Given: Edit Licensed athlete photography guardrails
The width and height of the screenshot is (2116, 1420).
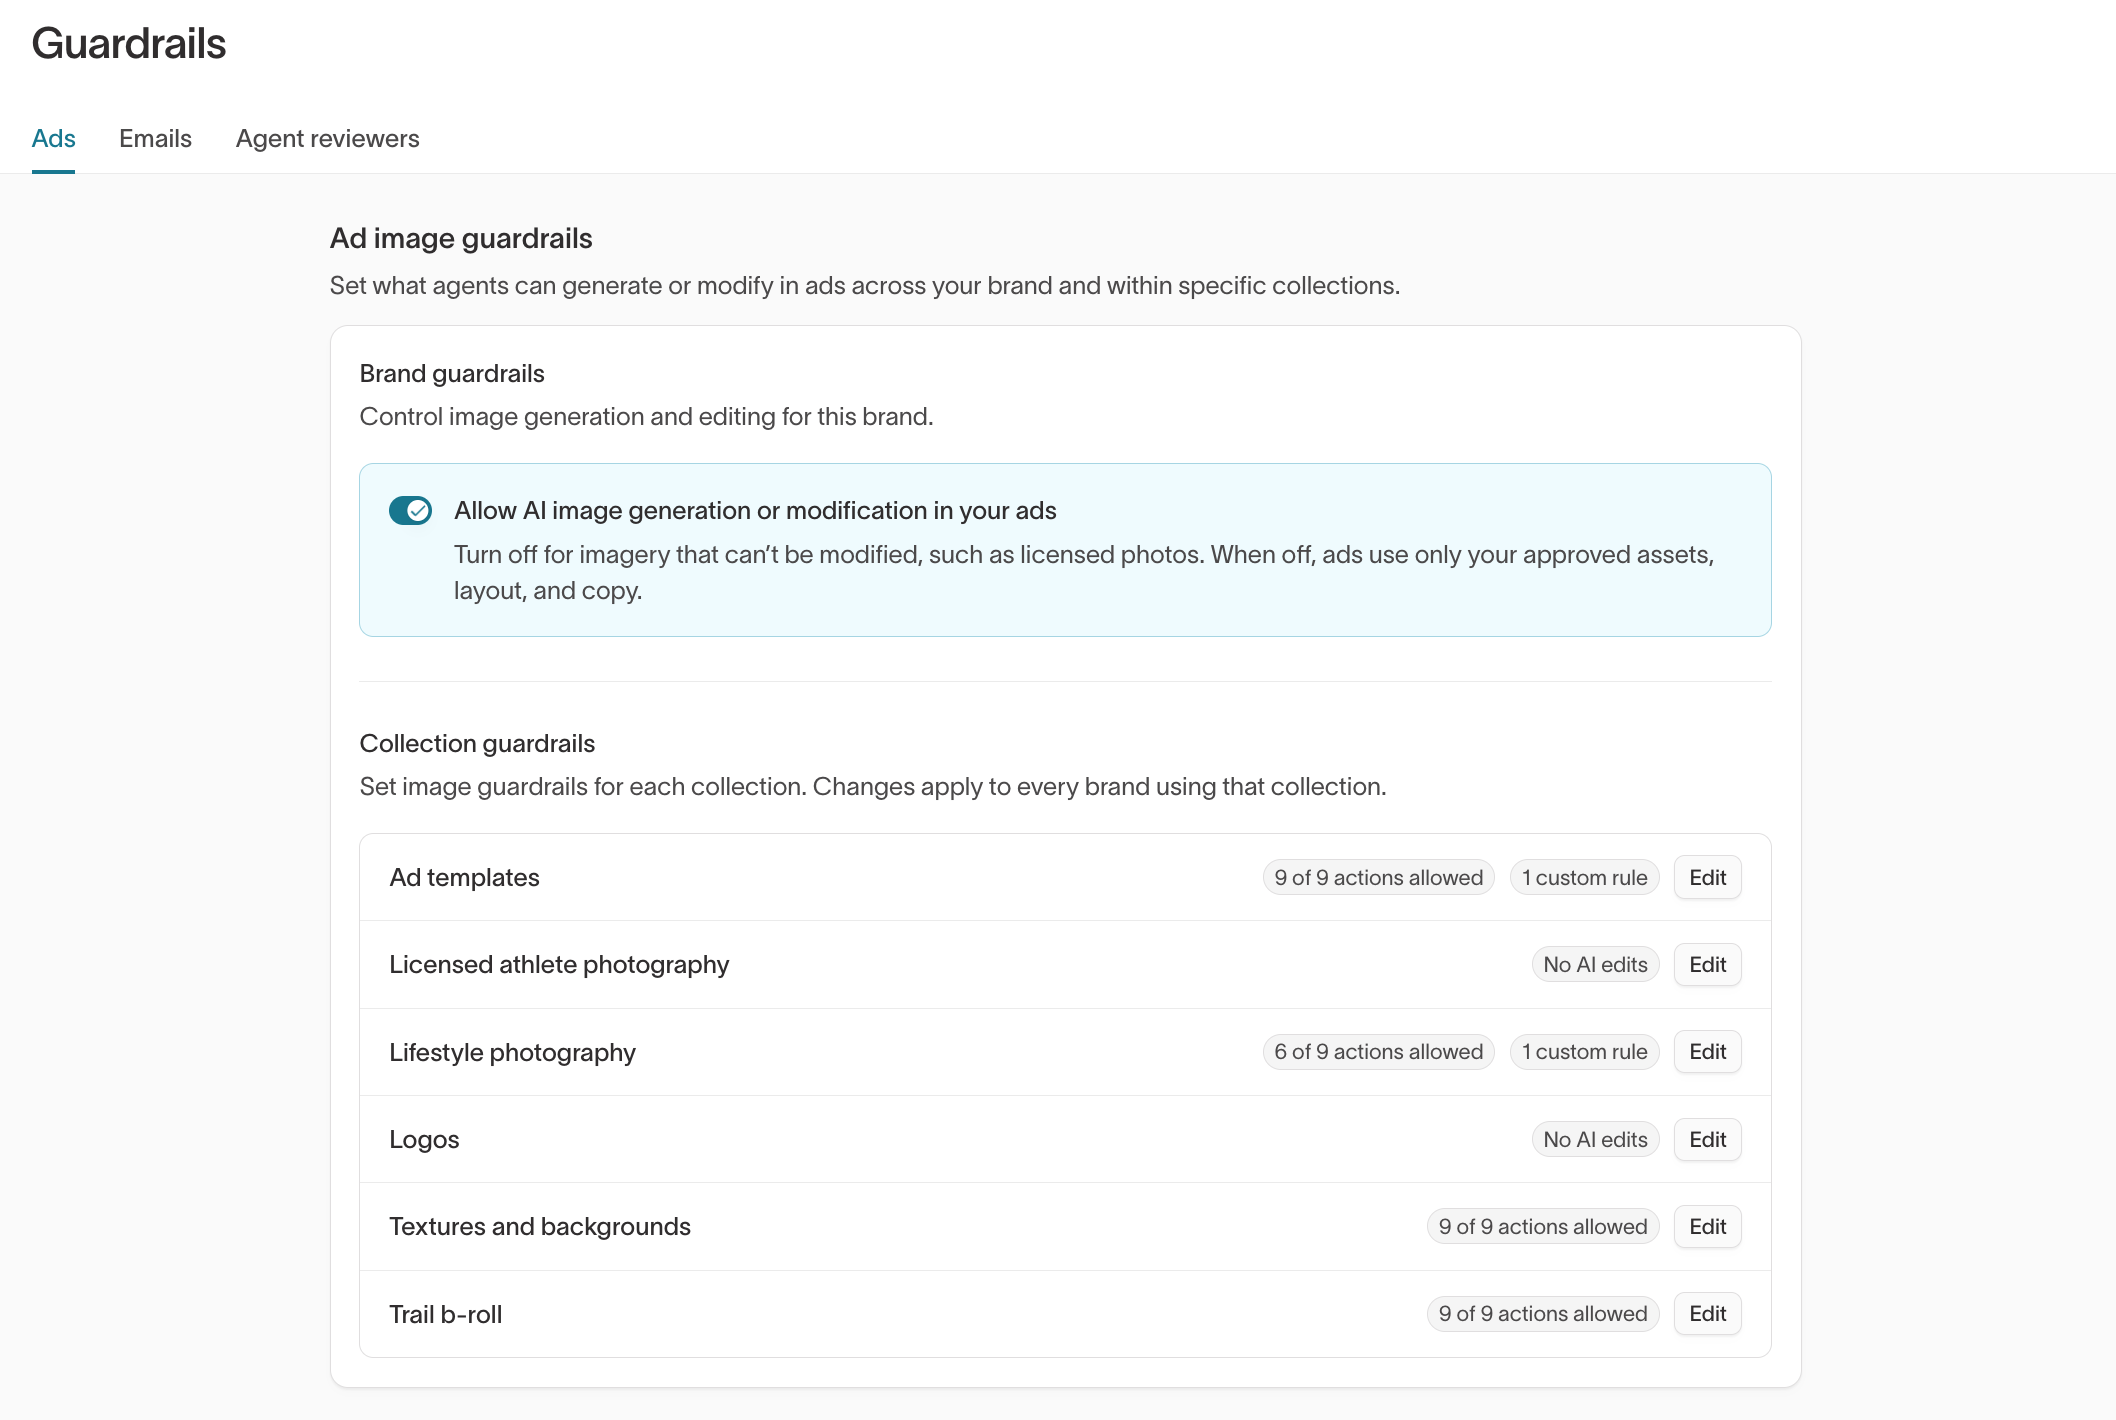Looking at the screenshot, I should tap(1707, 964).
